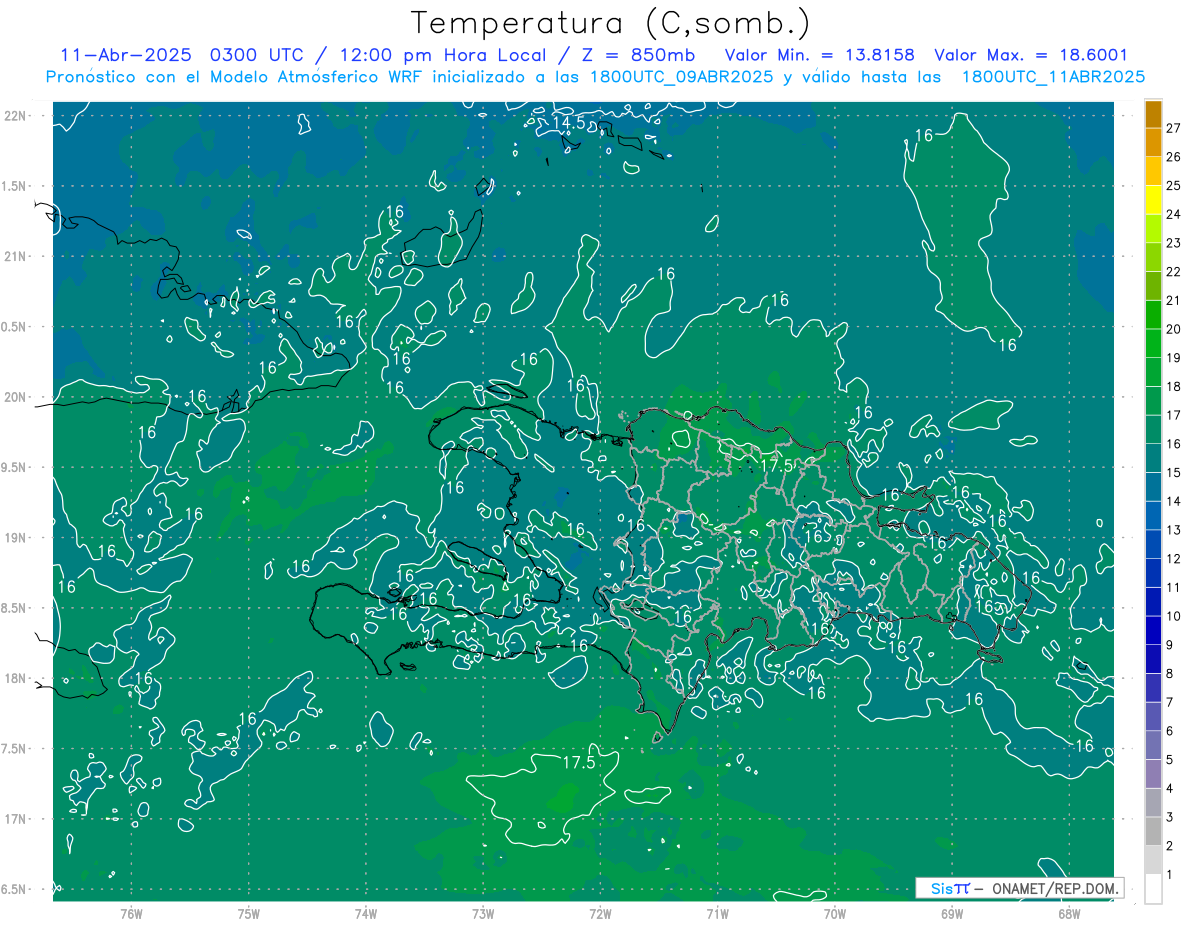Click the "3" label on the color scale

point(1169,817)
